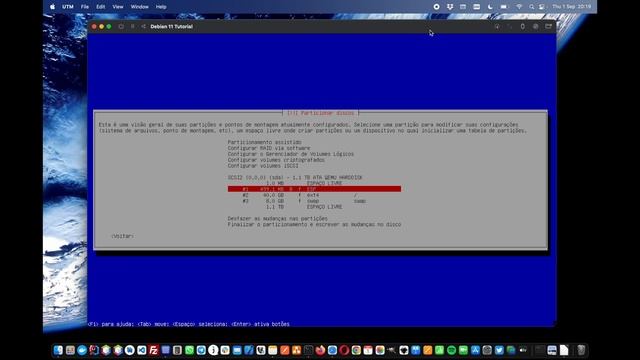Open the Apple menu
Viewport: 640px width, 360px height.
pos(52,7)
